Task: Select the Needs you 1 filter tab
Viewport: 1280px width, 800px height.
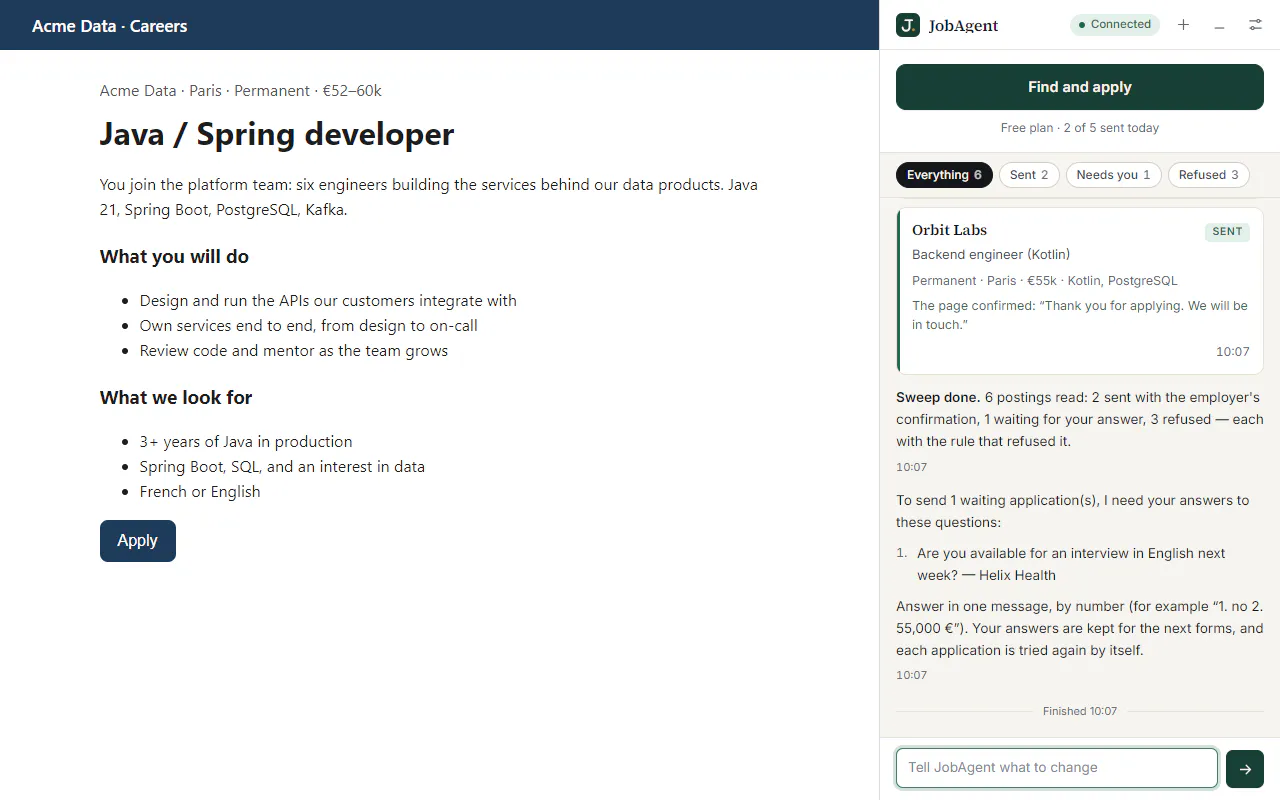Action: [x=1114, y=175]
